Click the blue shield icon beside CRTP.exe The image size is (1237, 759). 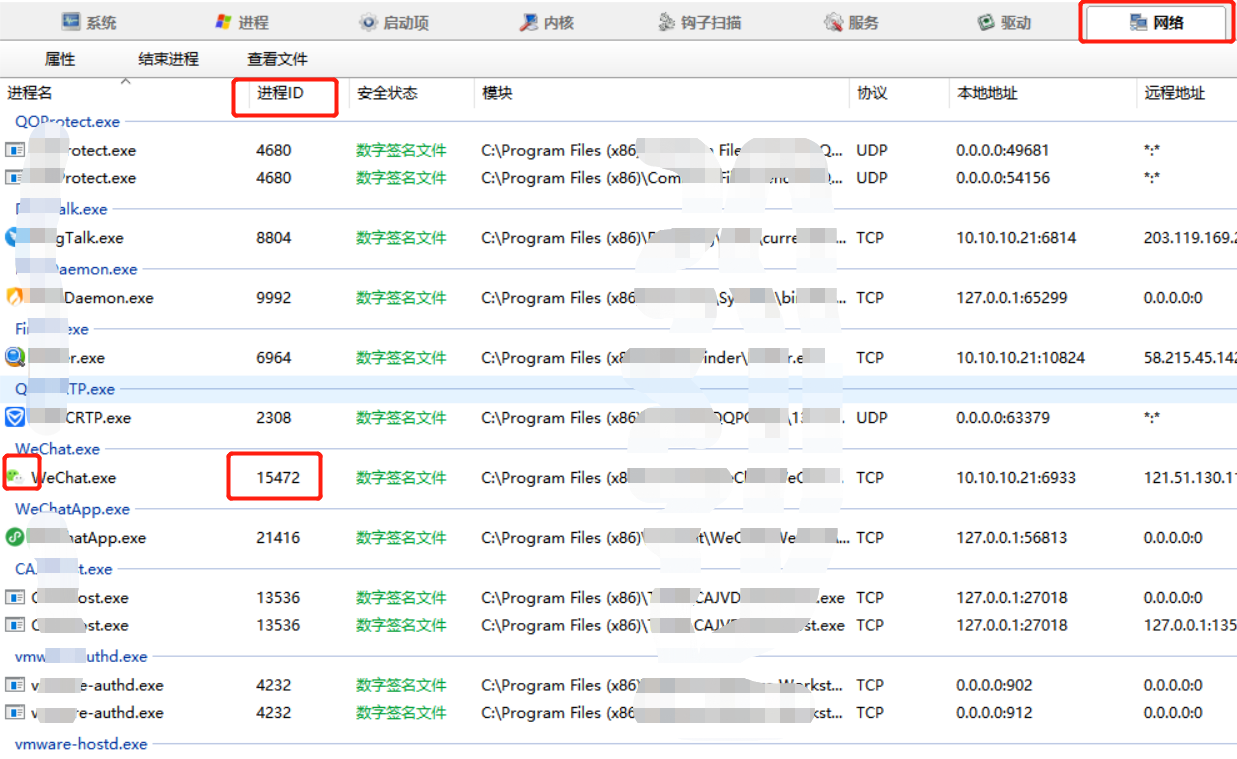point(15,417)
